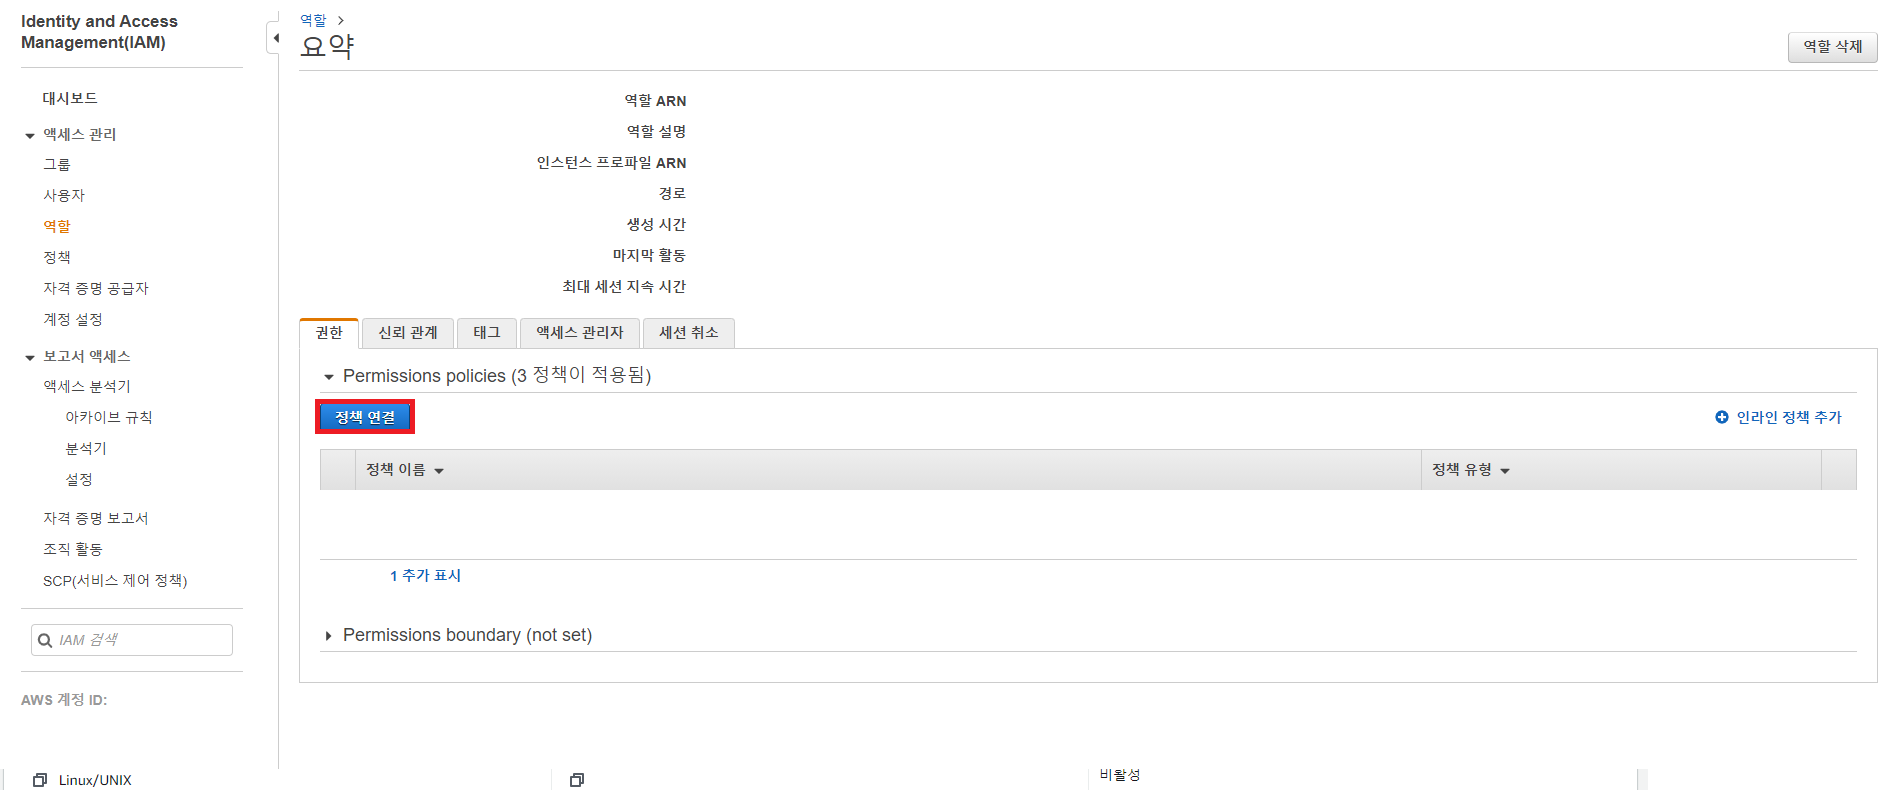Viewport: 1890px width, 790px height.
Task: Go to 역할 breadcrumb link
Action: point(313,20)
